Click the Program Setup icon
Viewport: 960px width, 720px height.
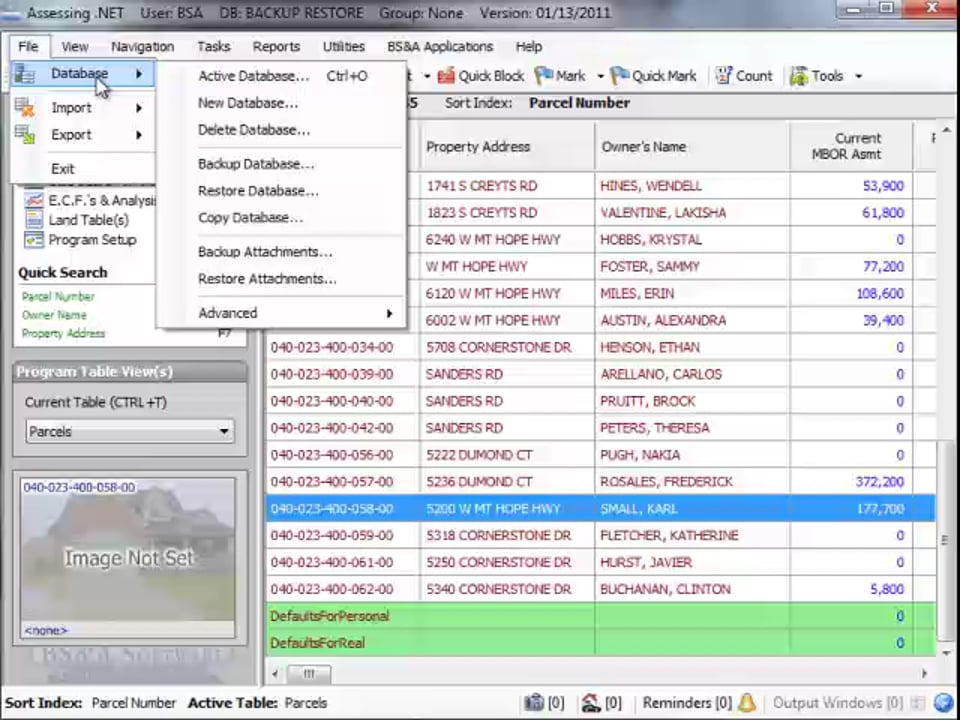coord(33,240)
